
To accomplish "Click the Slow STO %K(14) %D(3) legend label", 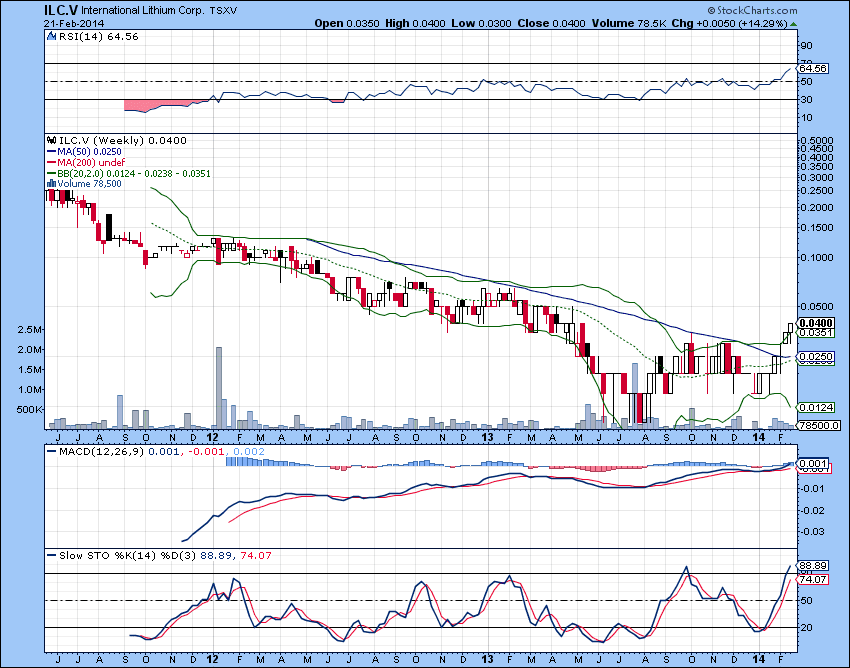I will 127,556.
